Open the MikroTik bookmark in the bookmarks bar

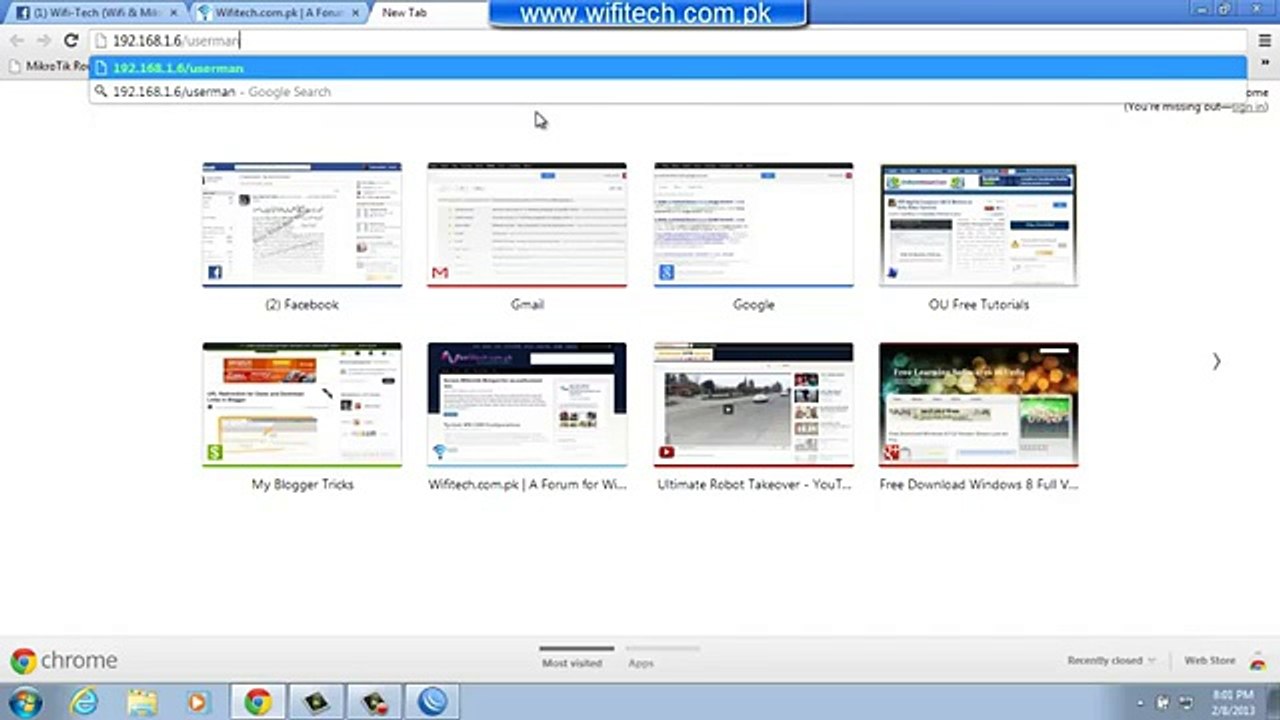[x=50, y=66]
